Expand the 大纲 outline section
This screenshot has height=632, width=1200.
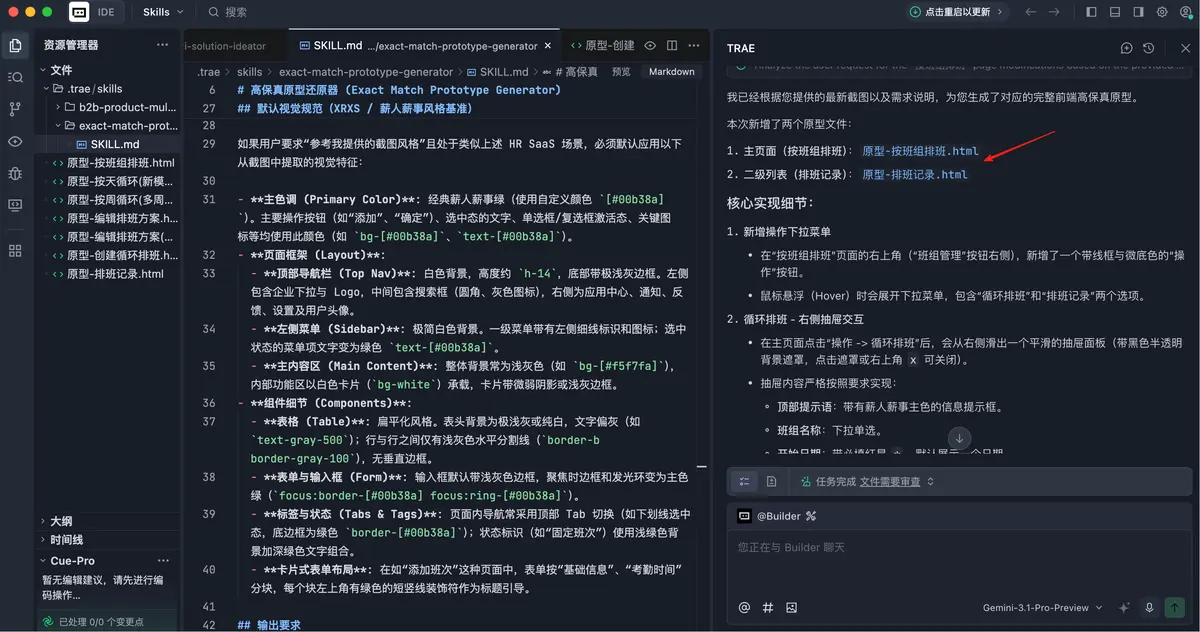(61, 521)
